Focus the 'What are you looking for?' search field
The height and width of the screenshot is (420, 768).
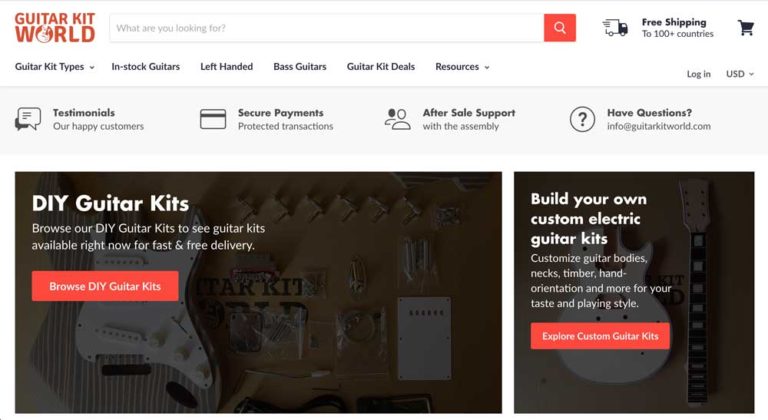coord(327,28)
